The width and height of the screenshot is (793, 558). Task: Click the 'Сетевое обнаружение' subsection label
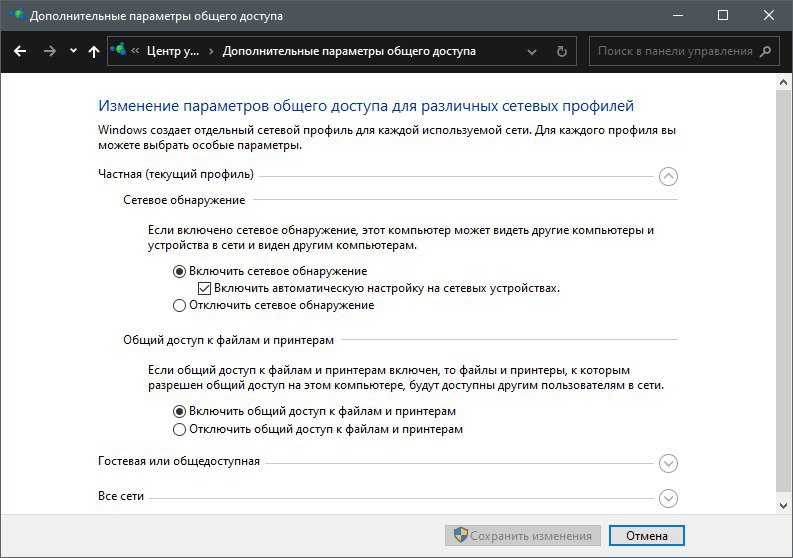184,200
